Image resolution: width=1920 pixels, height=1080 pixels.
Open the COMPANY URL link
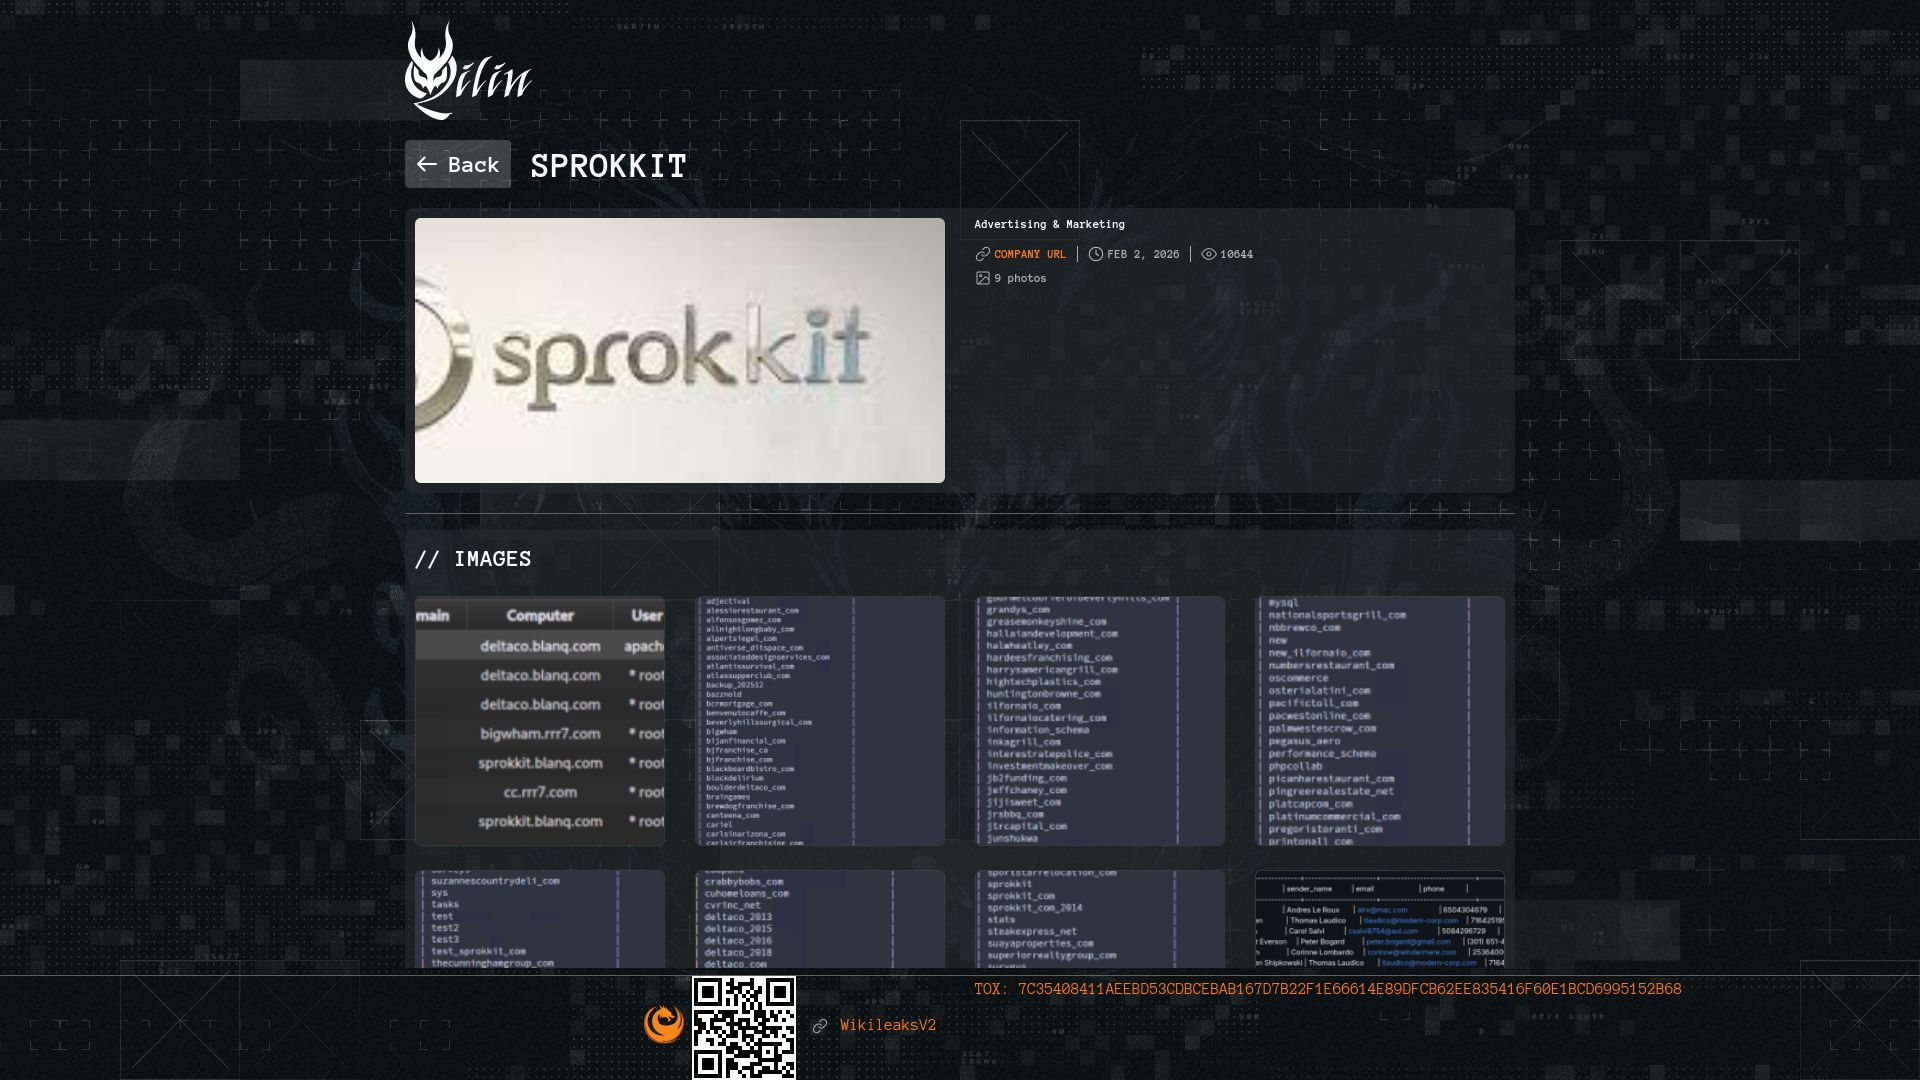coord(1029,255)
